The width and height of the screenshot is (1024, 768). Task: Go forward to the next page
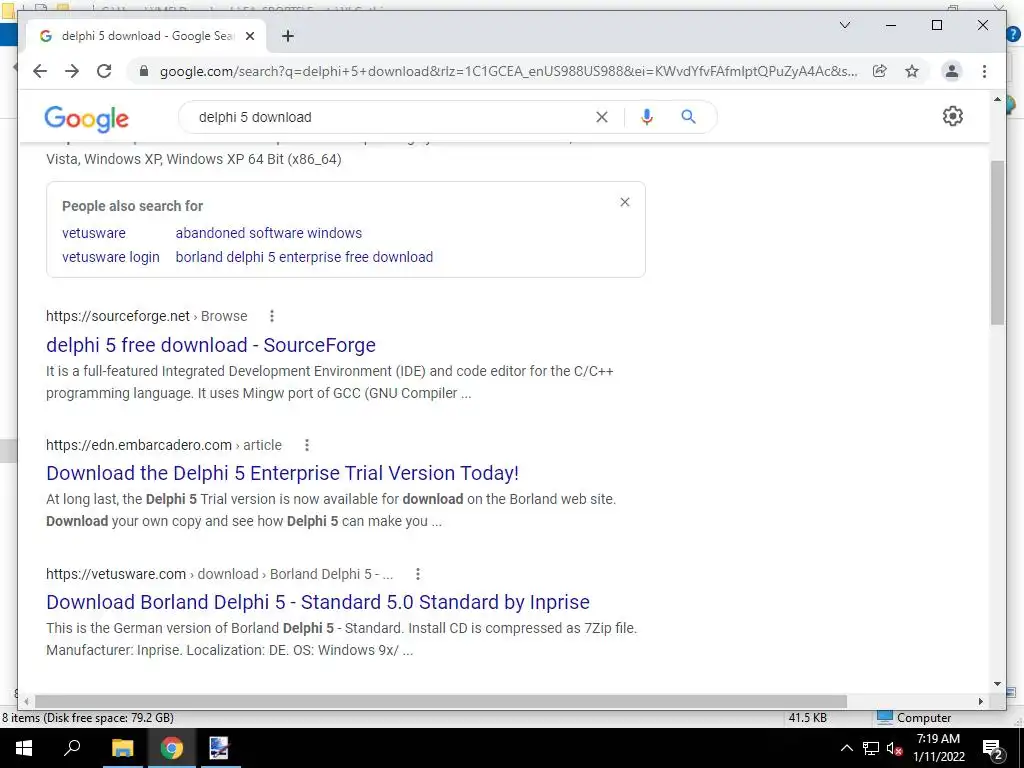pyautogui.click(x=72, y=71)
